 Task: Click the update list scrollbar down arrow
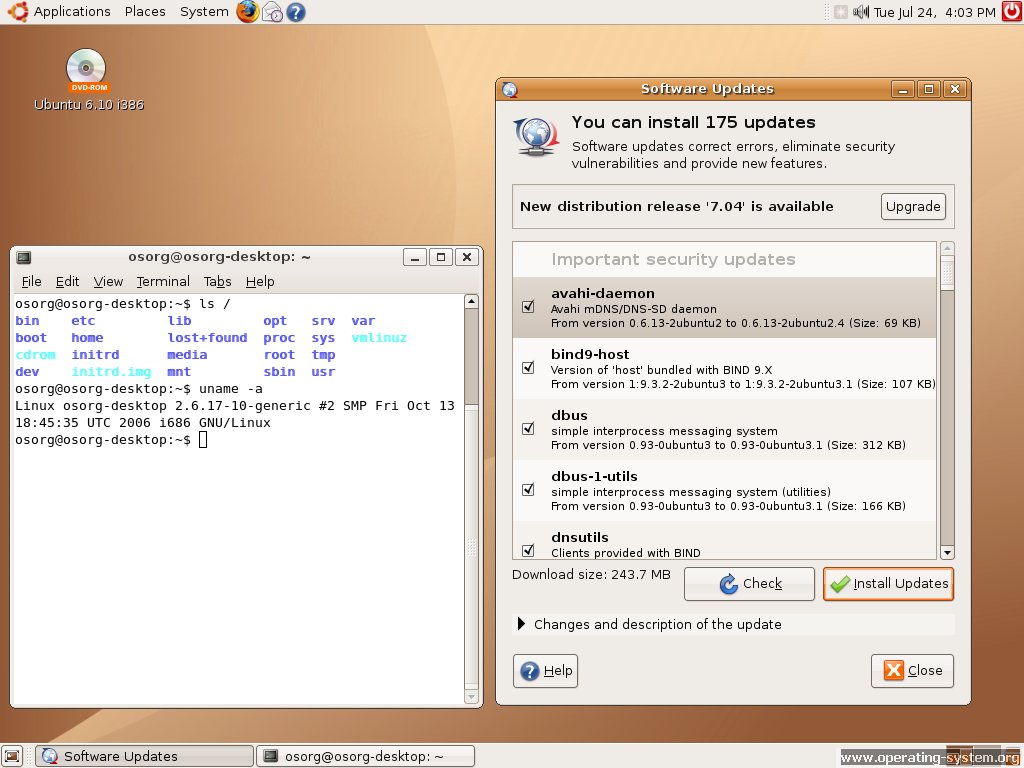coord(947,552)
